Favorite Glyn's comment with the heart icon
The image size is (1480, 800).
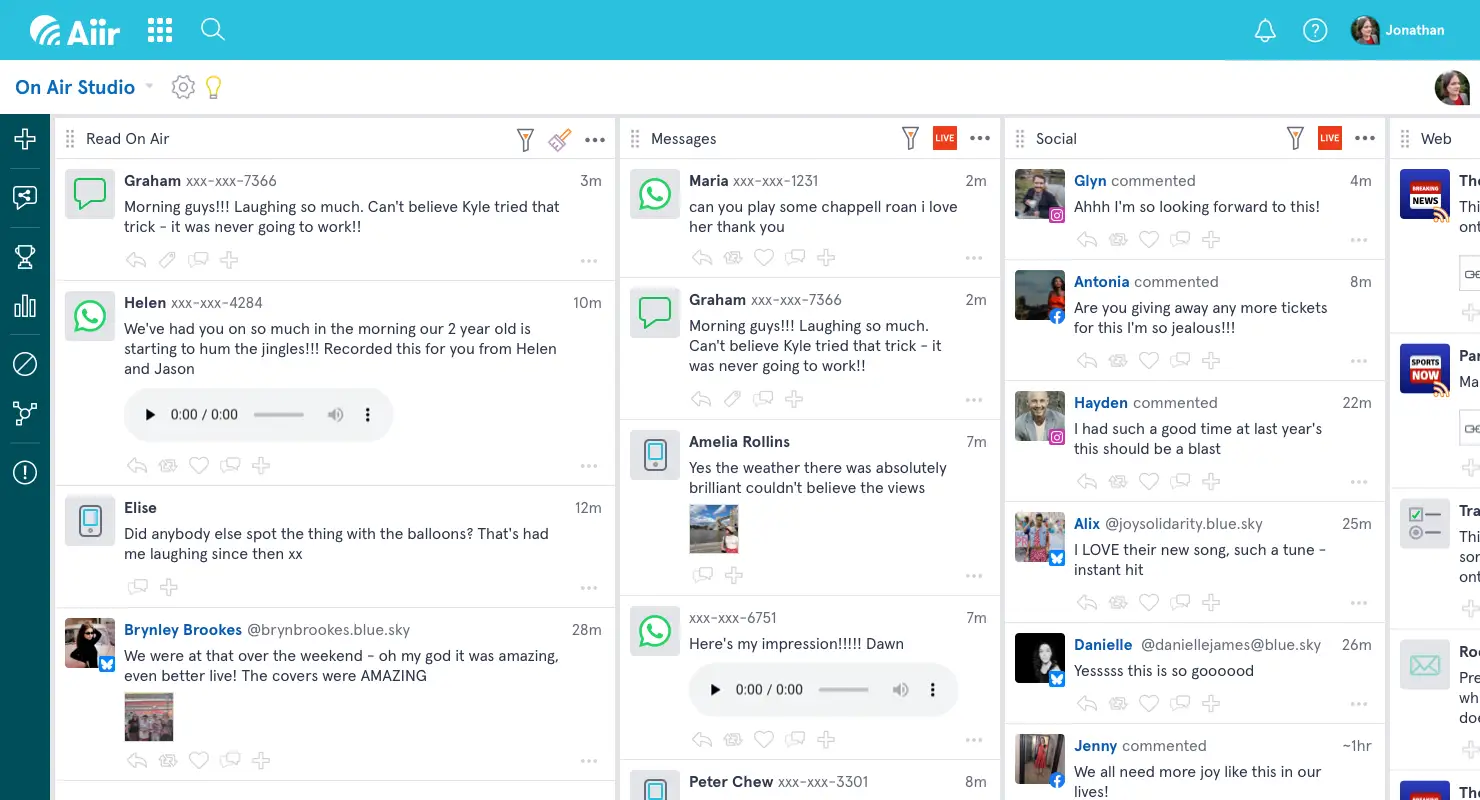click(x=1148, y=239)
